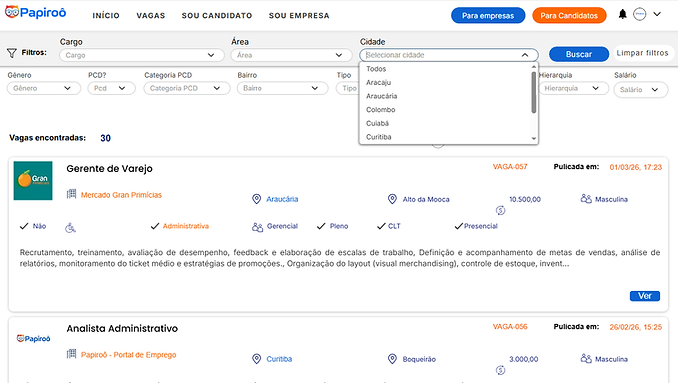The image size is (678, 383).
Task: Click salary coin icon under 3.000,00
Action: [500, 370]
